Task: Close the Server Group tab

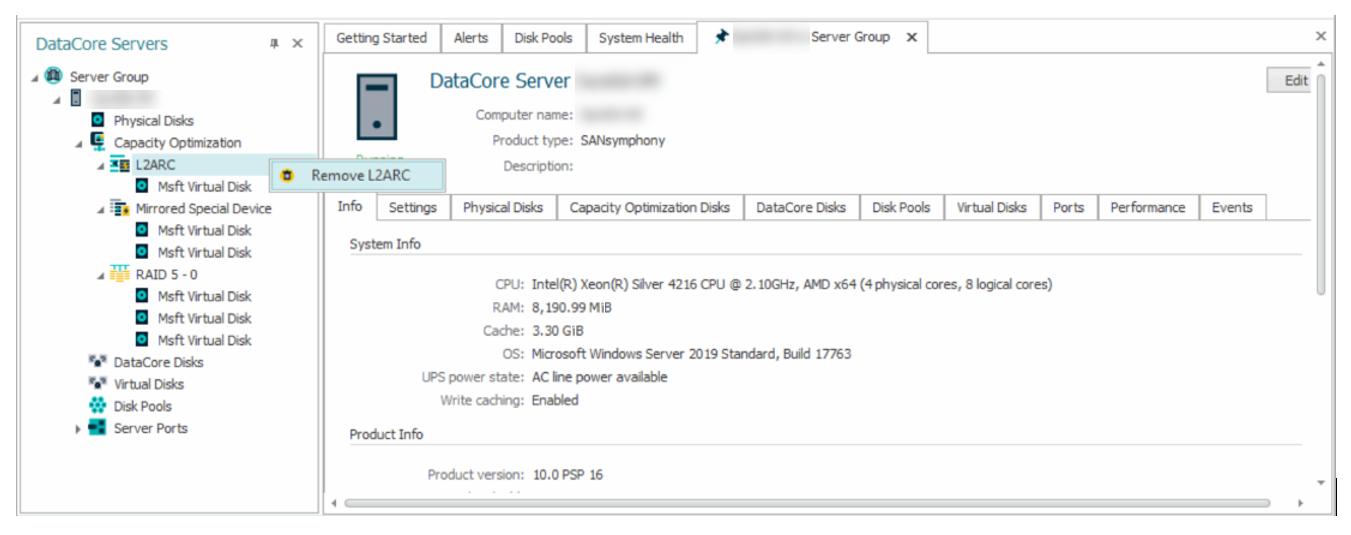Action: (x=911, y=37)
